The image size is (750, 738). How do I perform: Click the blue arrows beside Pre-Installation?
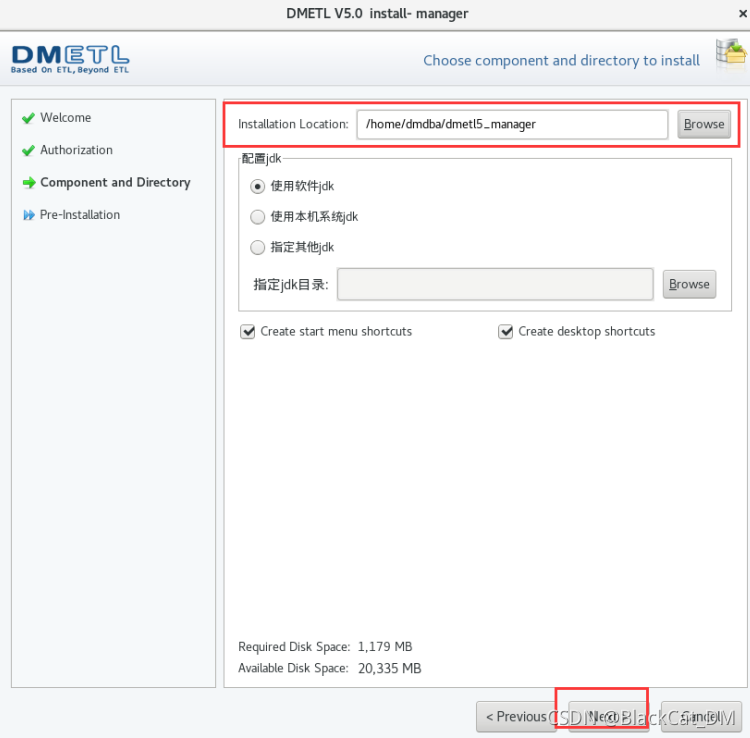(x=29, y=215)
